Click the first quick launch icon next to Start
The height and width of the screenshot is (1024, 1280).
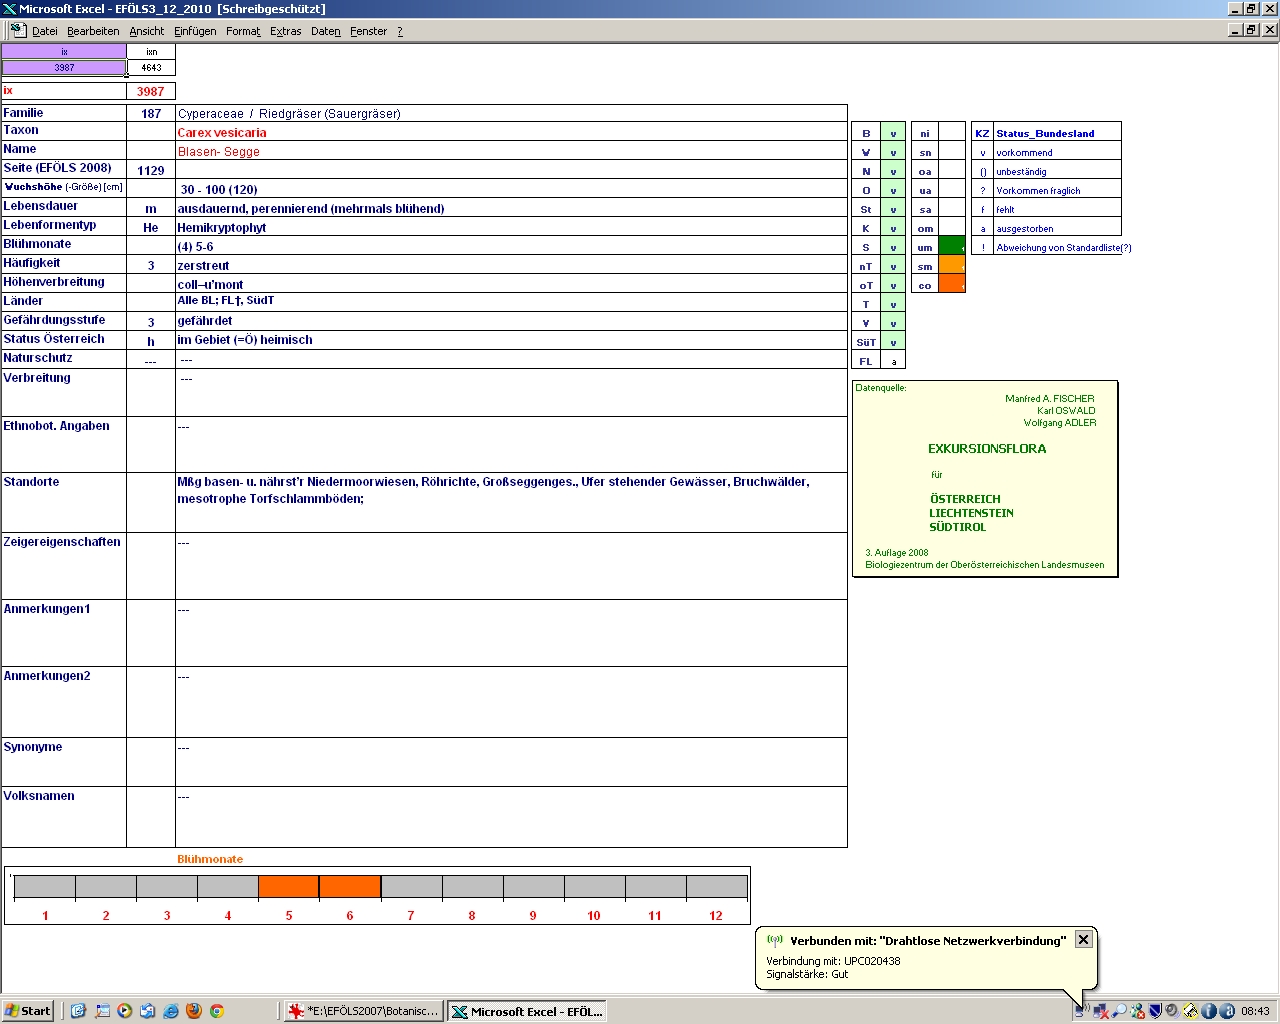(x=78, y=1011)
